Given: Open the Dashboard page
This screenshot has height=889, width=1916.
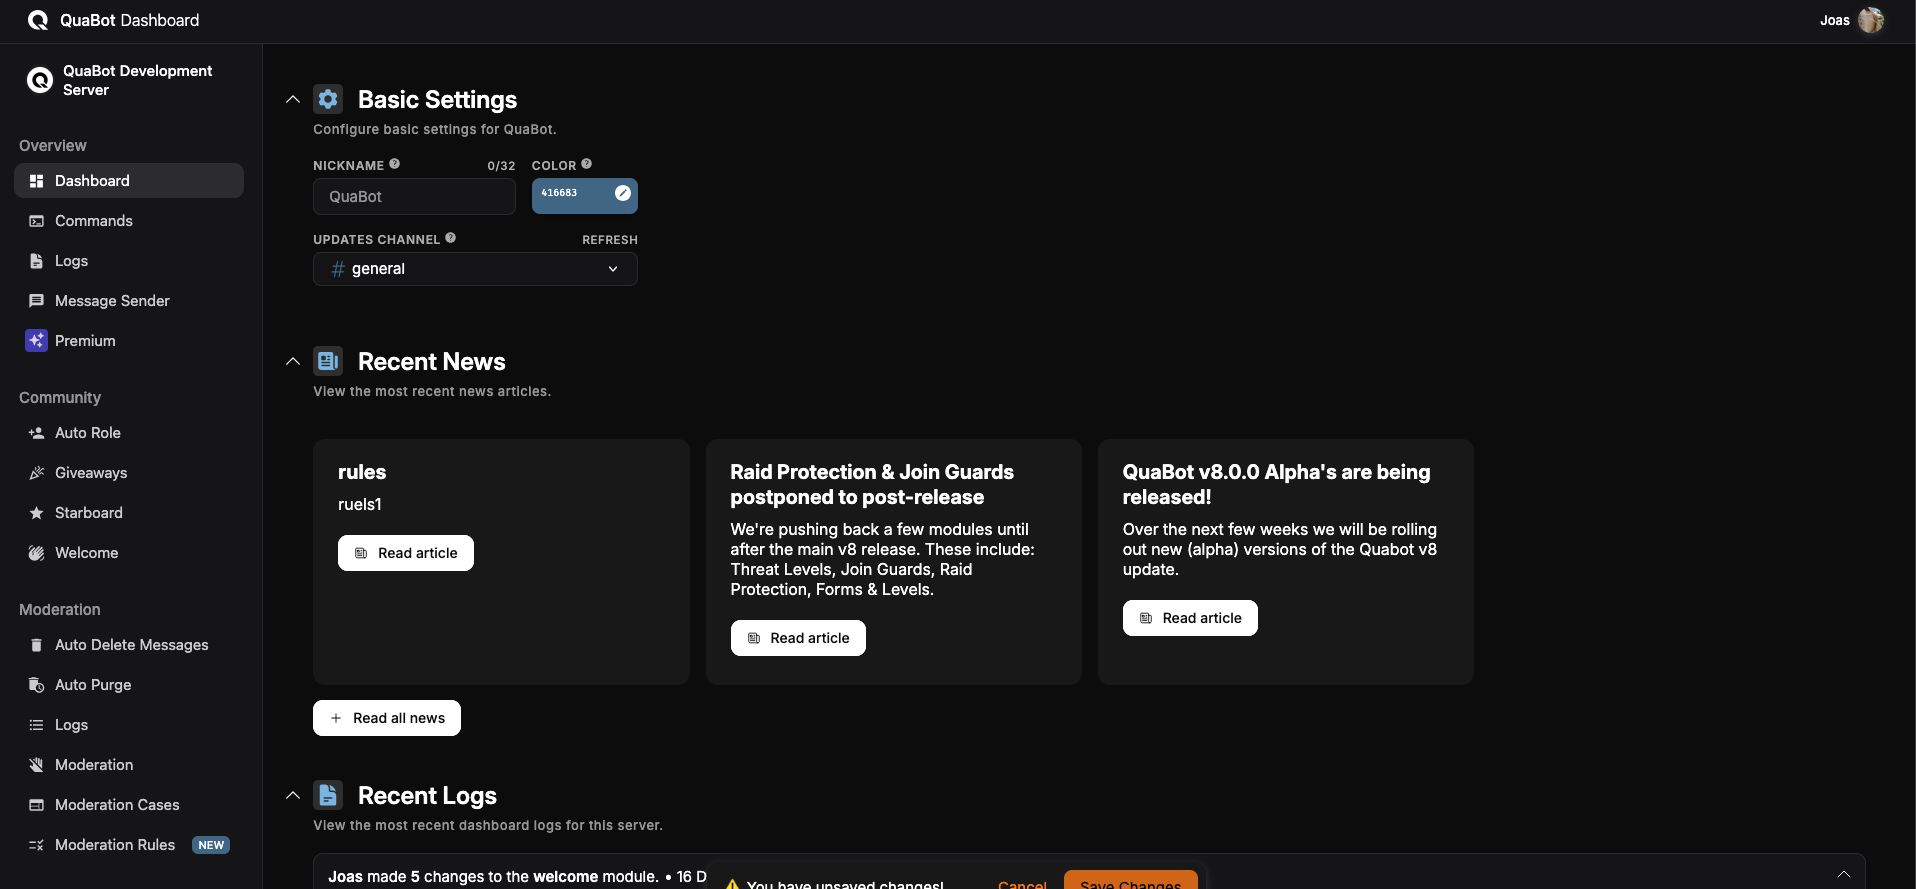Looking at the screenshot, I should pos(129,181).
